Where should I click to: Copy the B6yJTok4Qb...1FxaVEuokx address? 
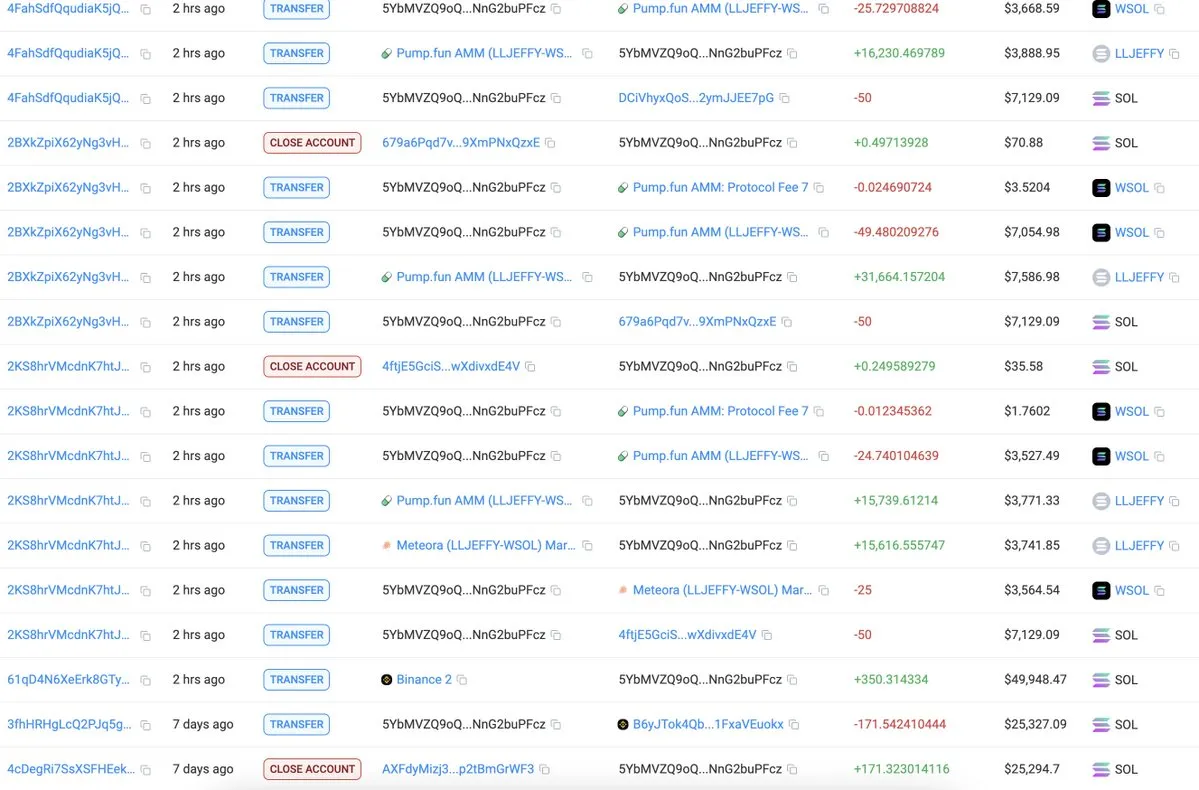coord(794,724)
